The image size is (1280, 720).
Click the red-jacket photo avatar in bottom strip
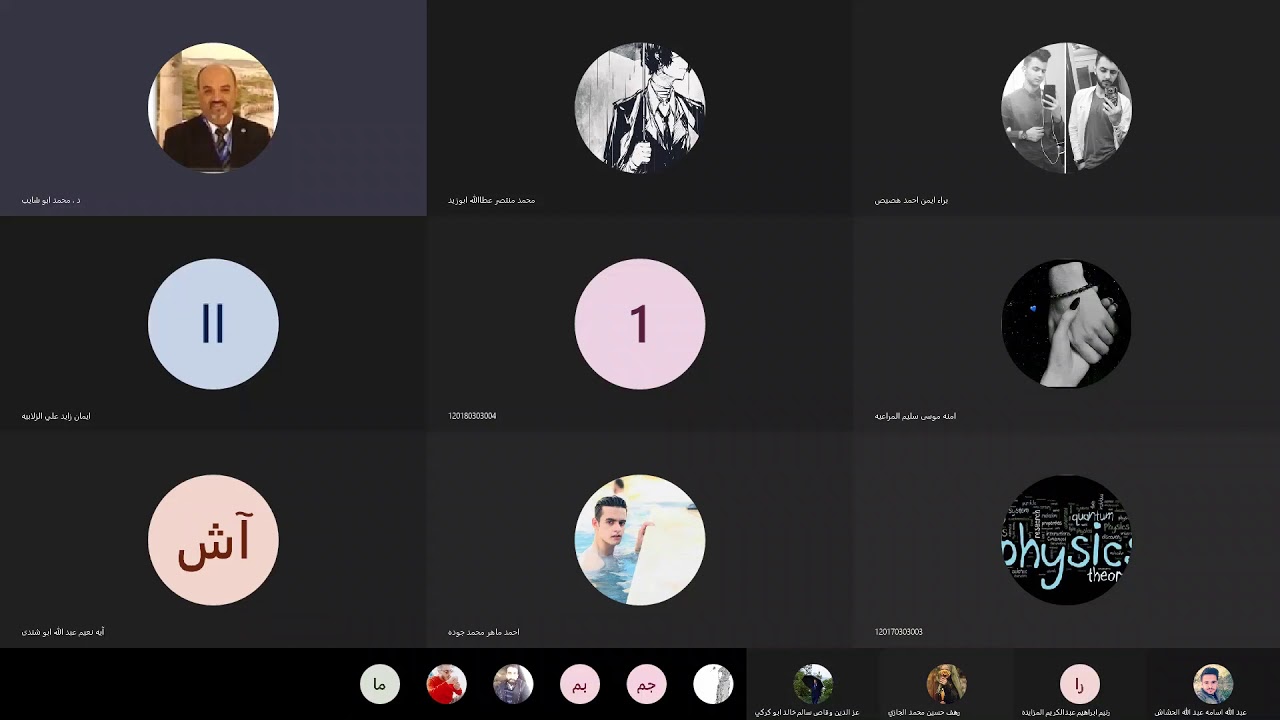coord(446,684)
